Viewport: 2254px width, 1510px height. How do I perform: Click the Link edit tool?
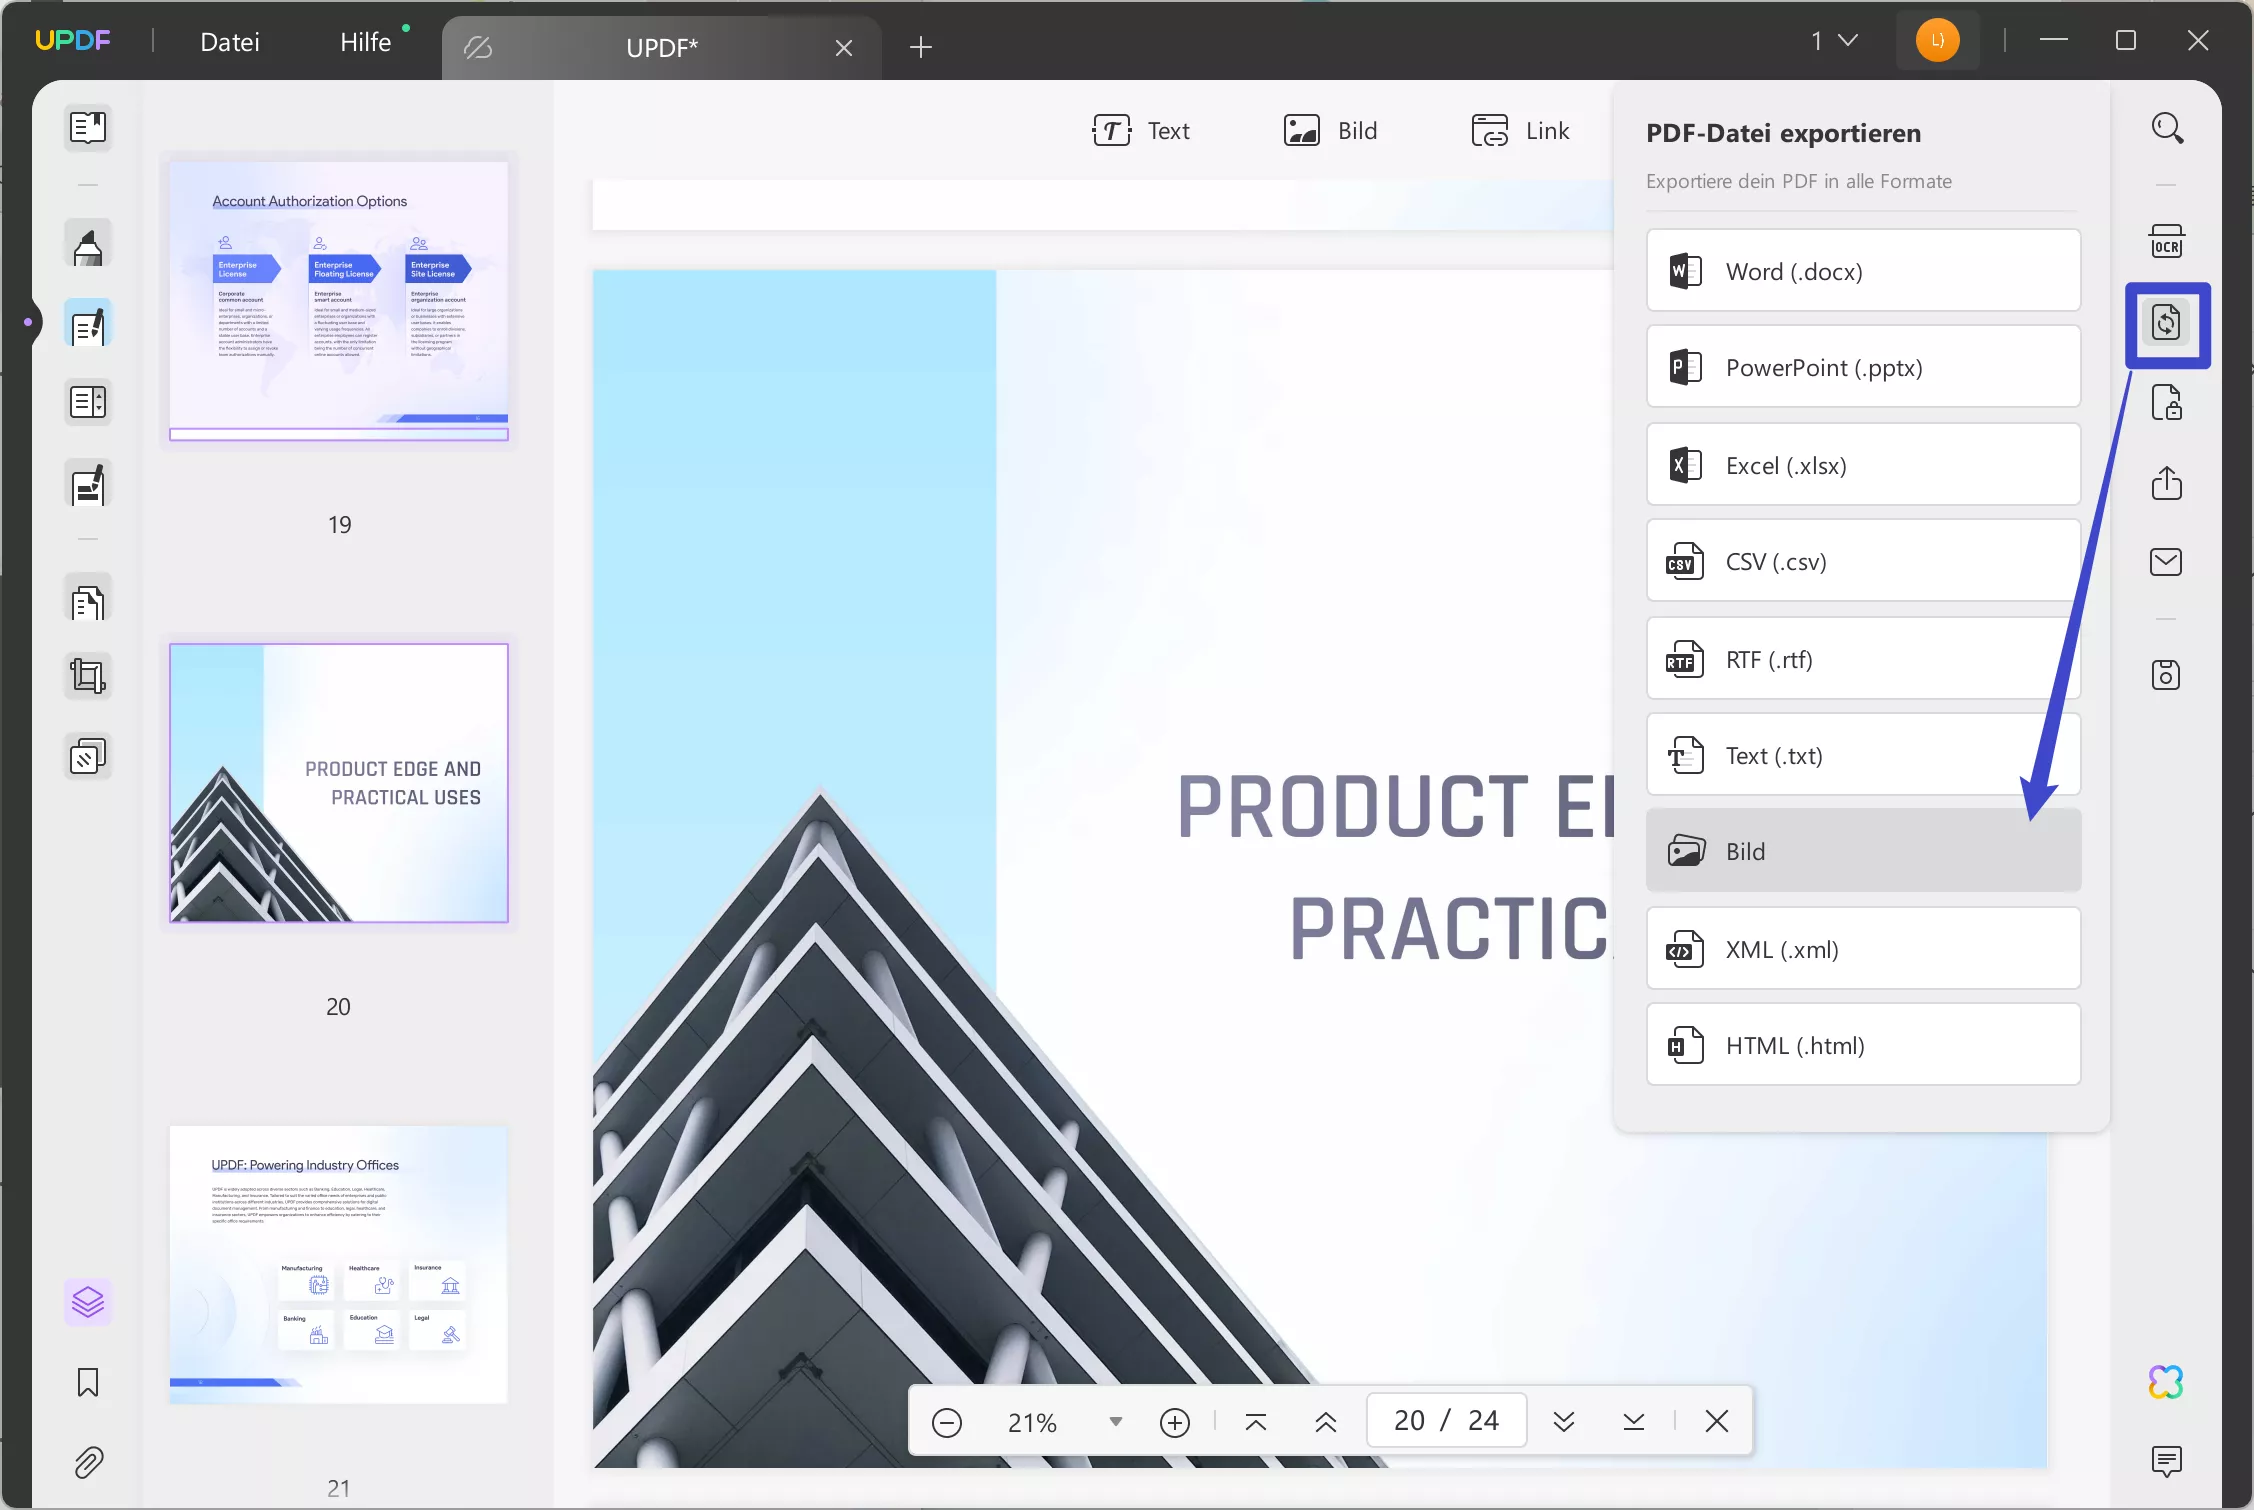pos(1520,131)
